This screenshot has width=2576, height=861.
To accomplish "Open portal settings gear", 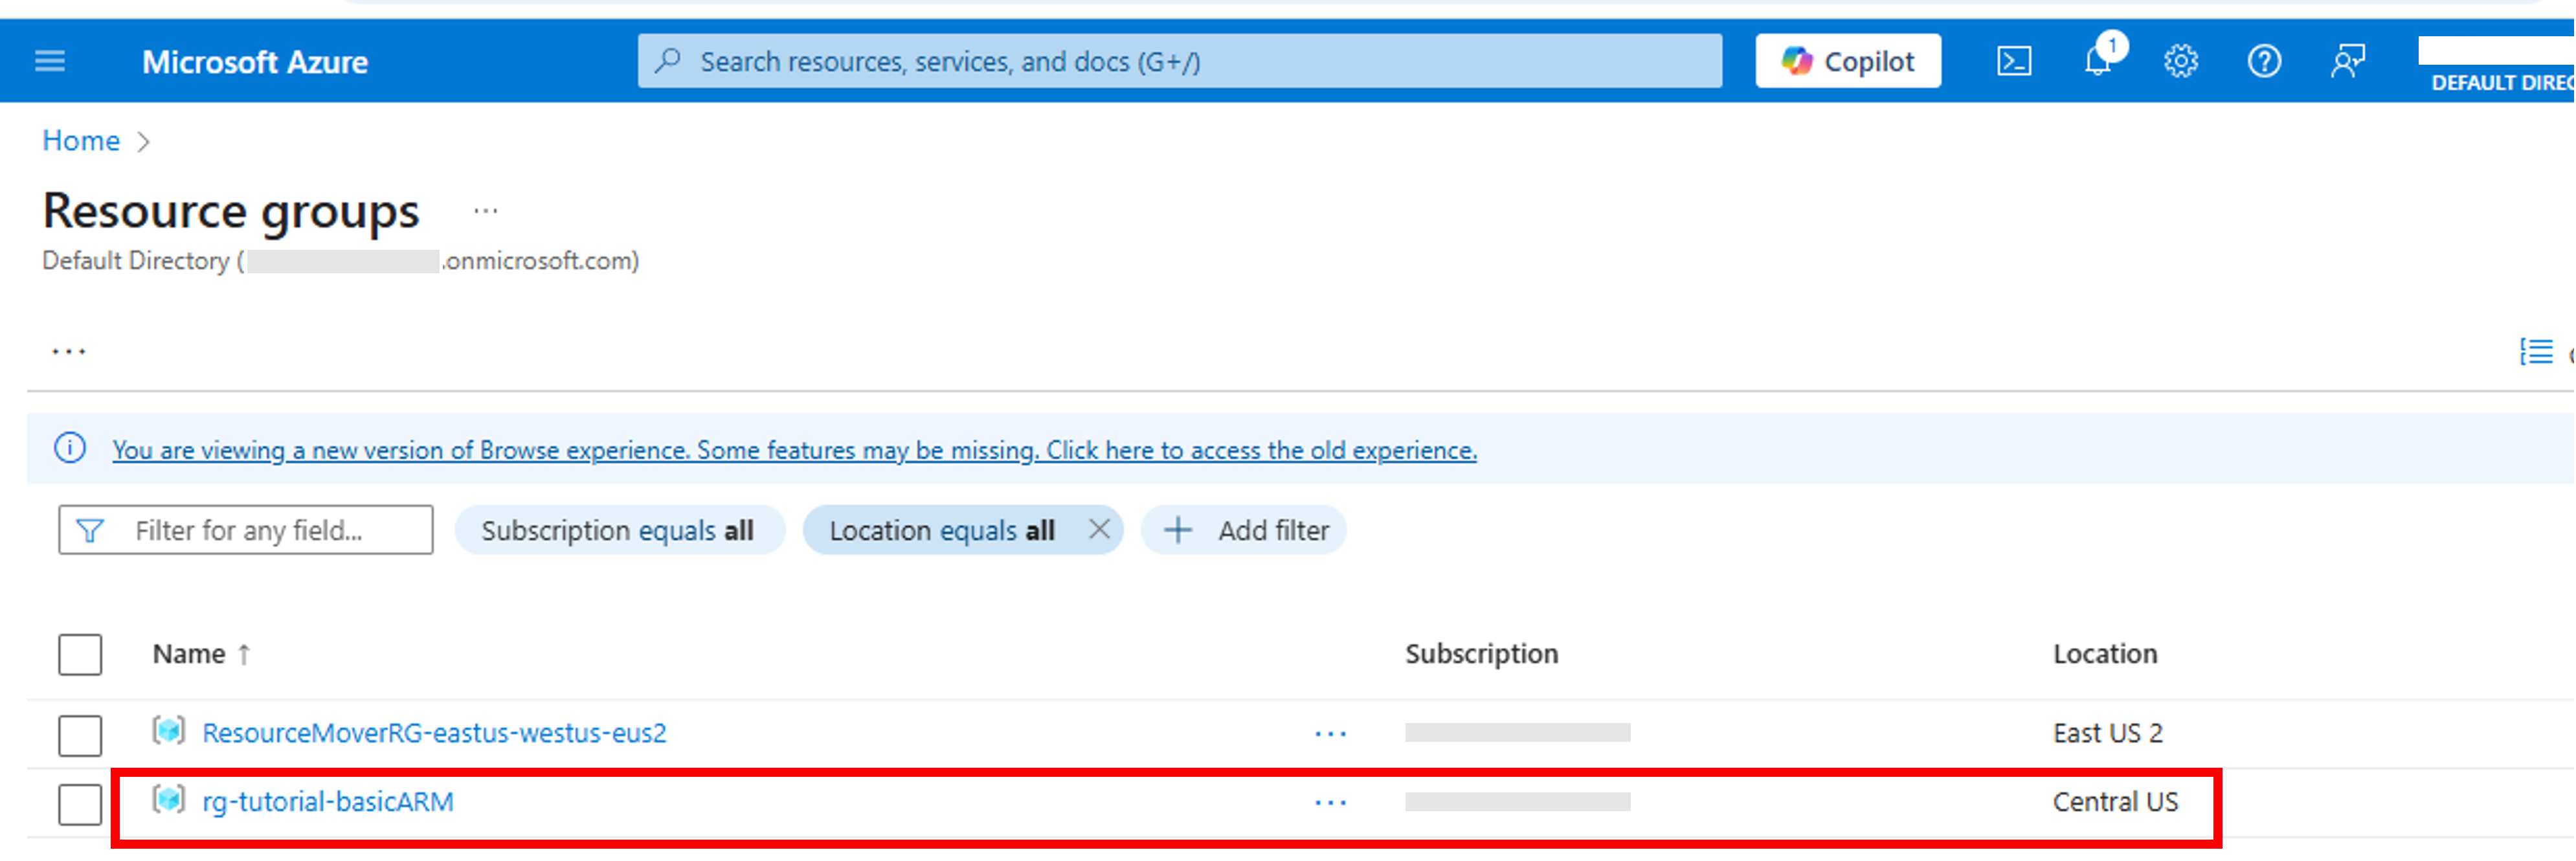I will pos(2180,62).
